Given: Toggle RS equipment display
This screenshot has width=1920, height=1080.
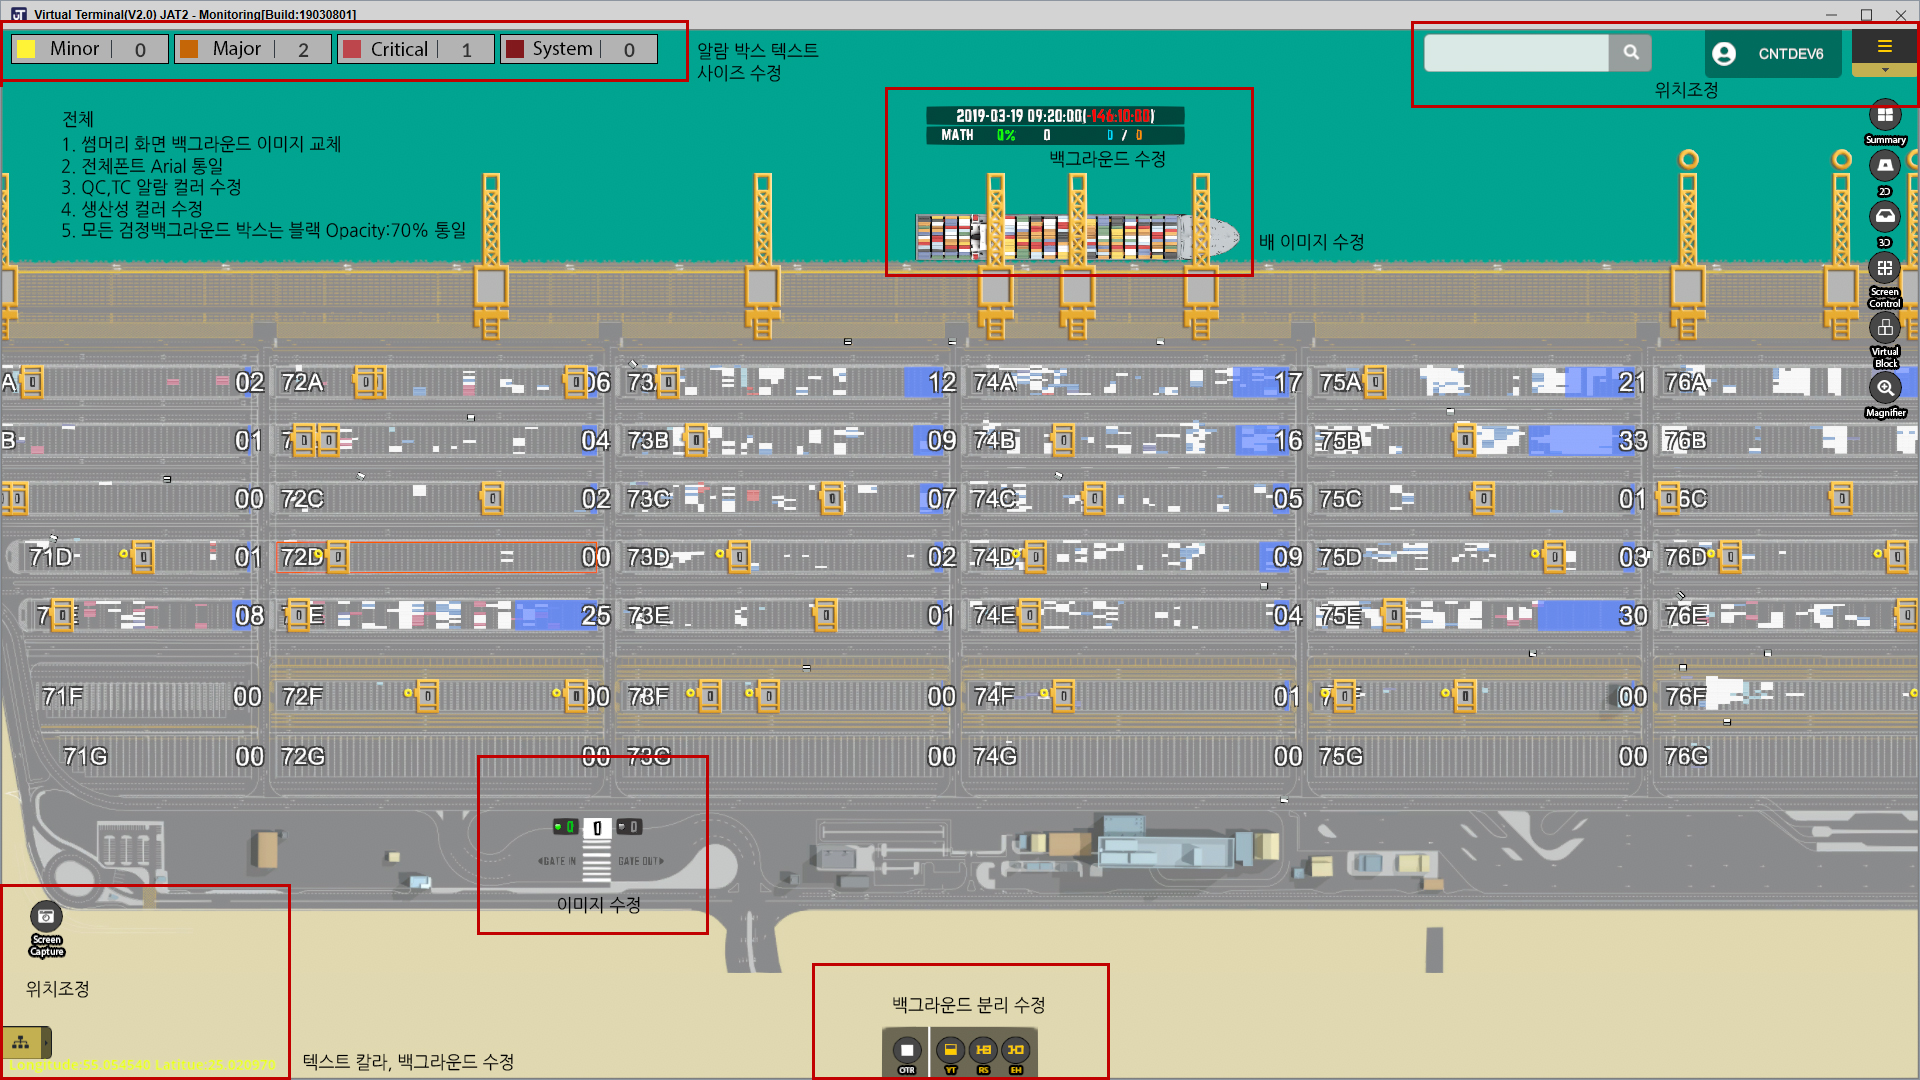Looking at the screenshot, I should (x=983, y=1050).
